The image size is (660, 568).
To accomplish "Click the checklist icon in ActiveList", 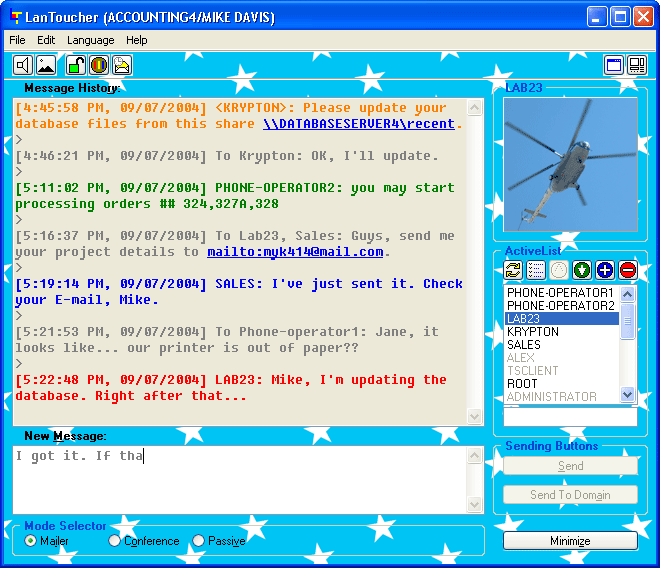I will 536,270.
